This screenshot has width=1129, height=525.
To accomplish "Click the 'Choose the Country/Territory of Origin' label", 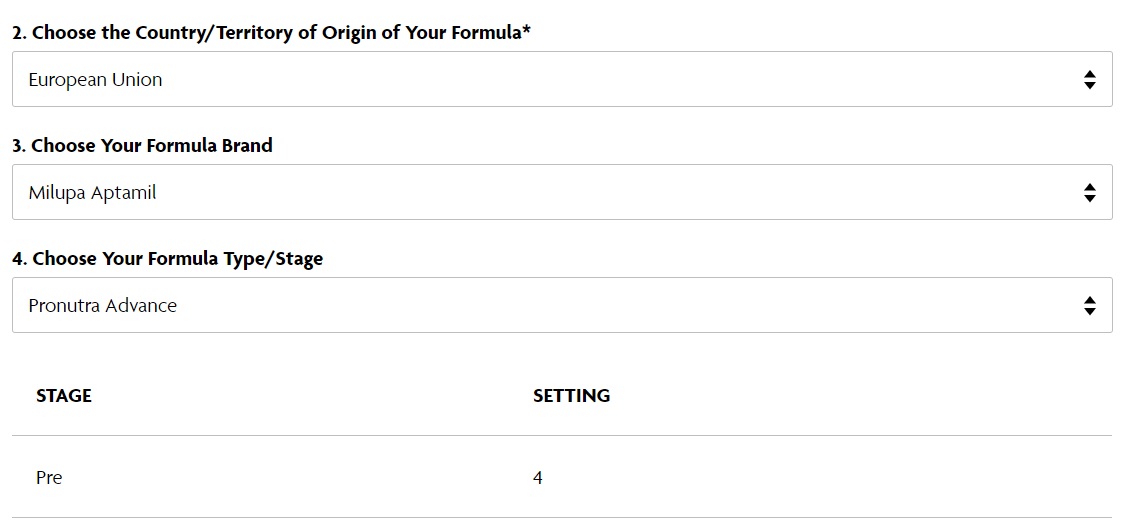I will point(271,33).
